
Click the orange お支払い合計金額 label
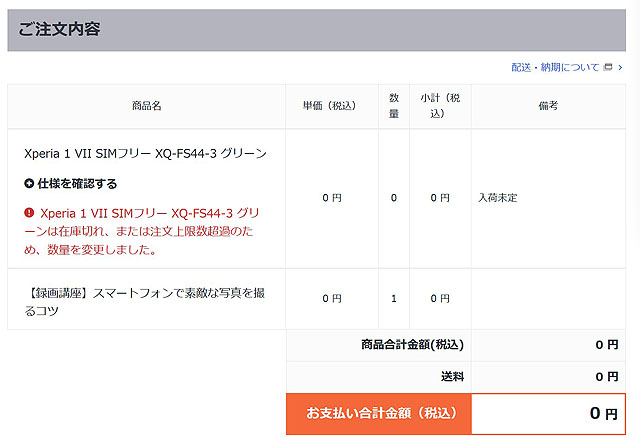[x=380, y=413]
